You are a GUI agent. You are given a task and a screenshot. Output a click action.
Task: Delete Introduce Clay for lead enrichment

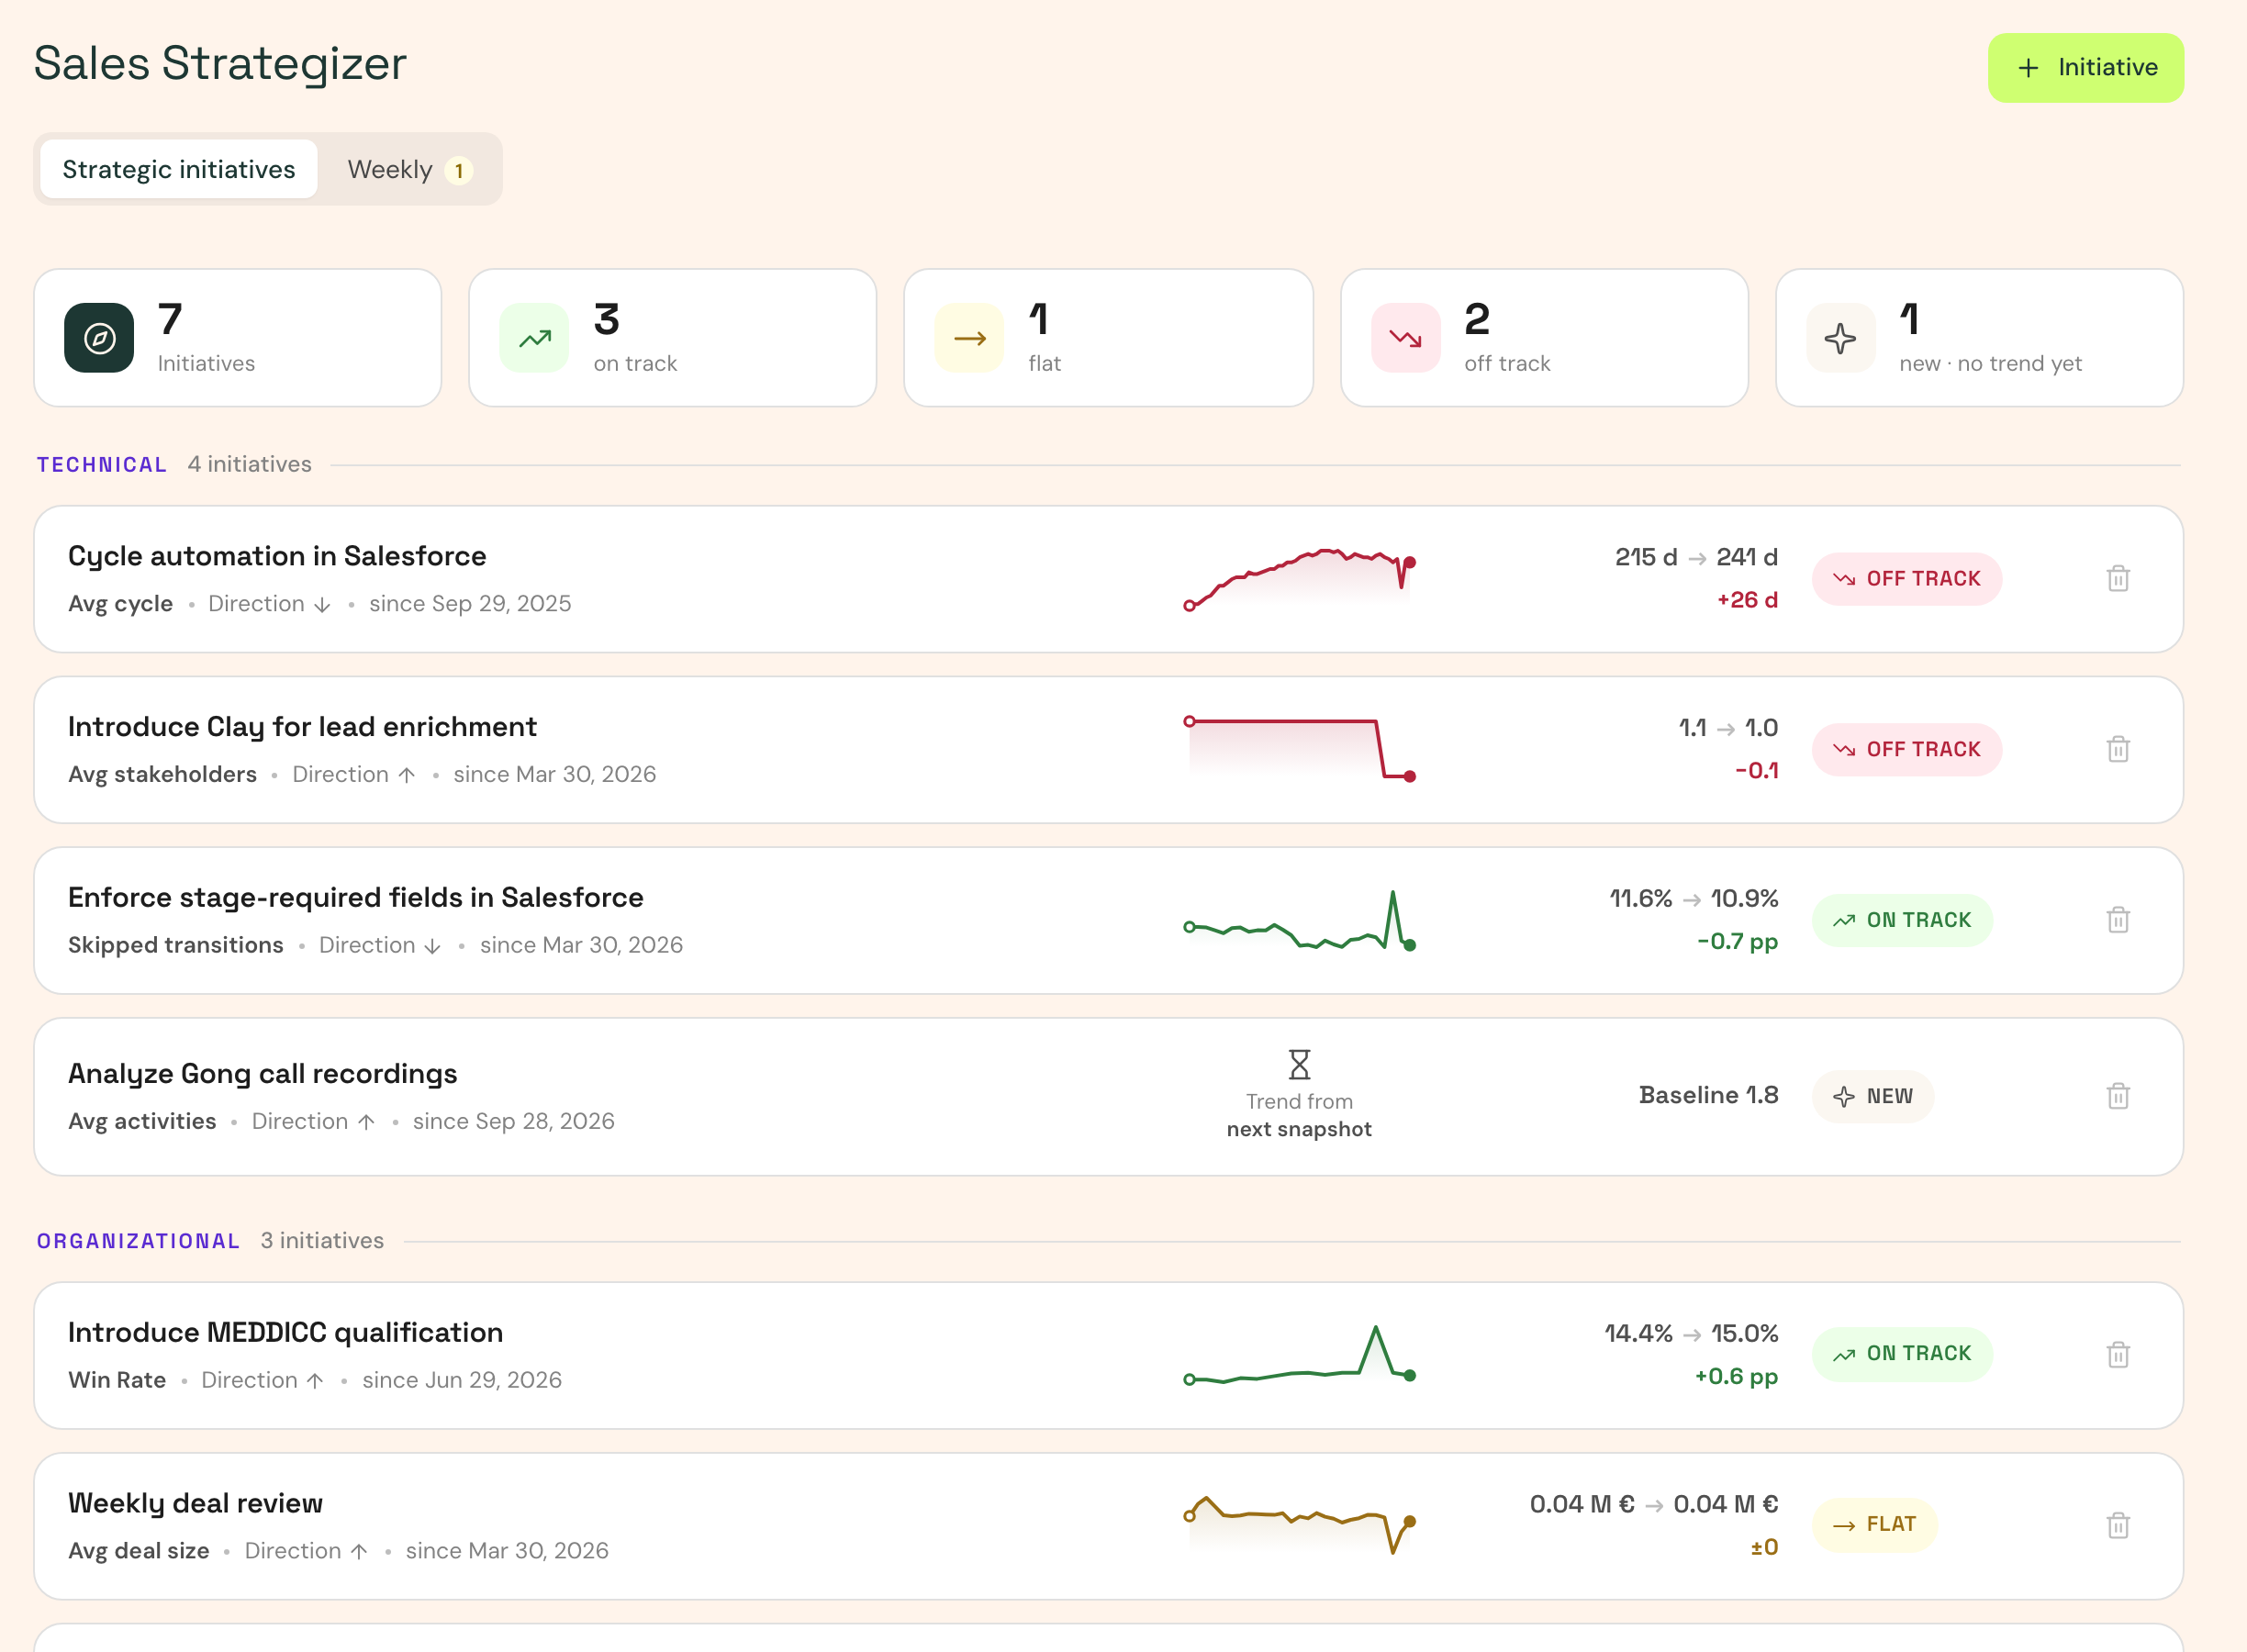click(2118, 749)
